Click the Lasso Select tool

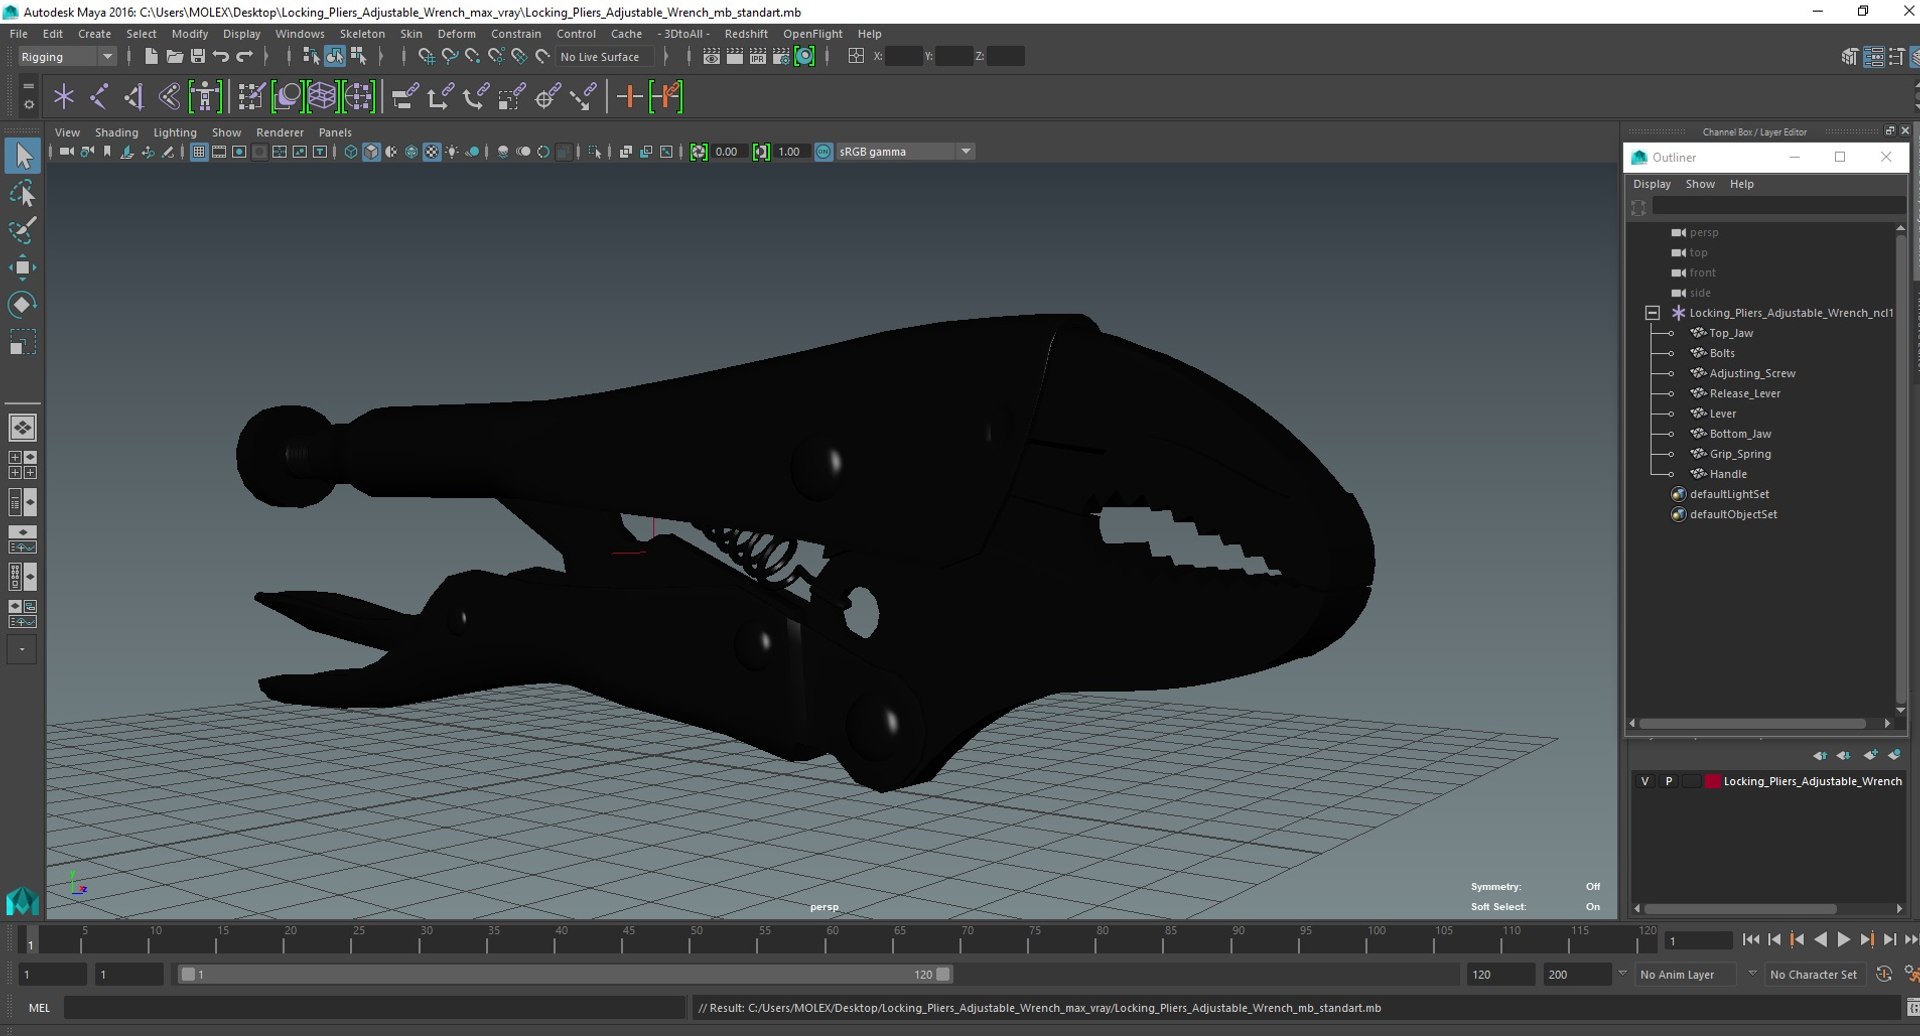(x=22, y=194)
